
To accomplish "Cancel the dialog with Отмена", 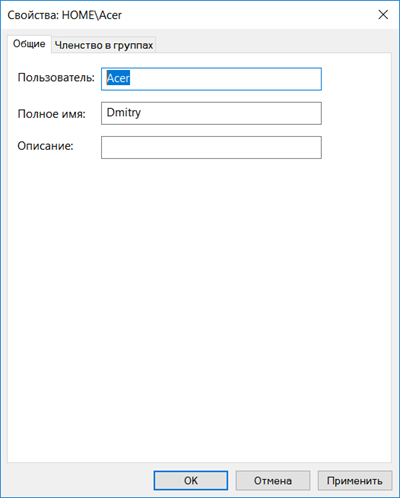I will [x=273, y=480].
